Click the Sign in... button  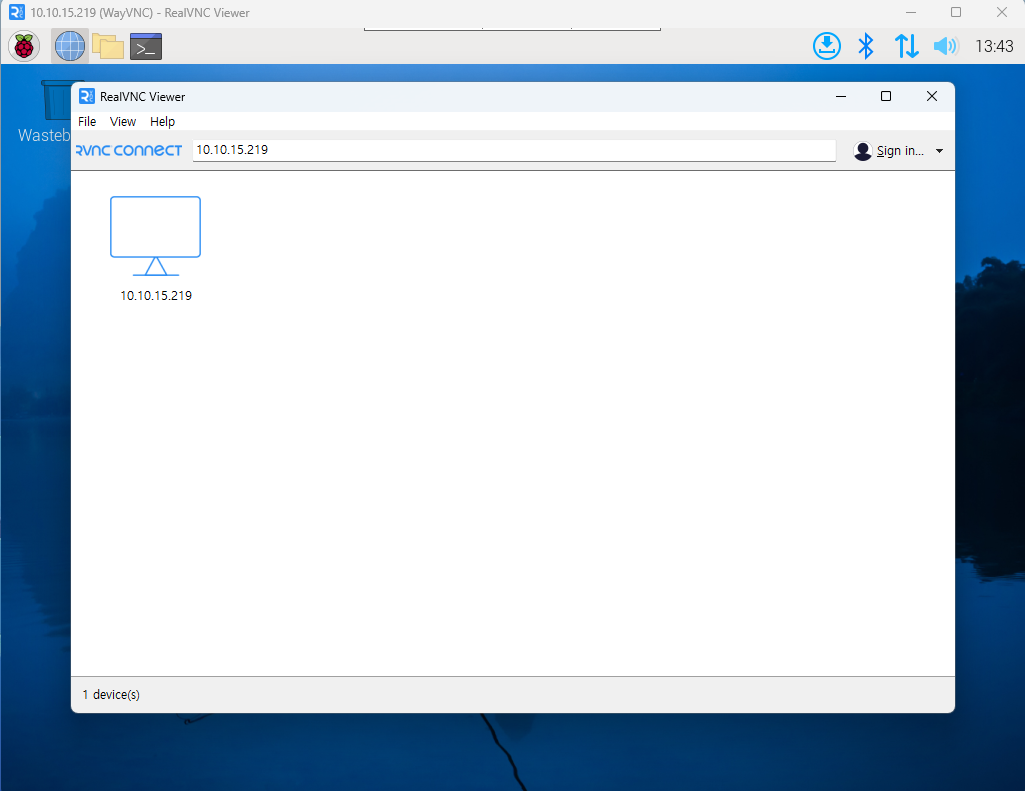[x=900, y=151]
